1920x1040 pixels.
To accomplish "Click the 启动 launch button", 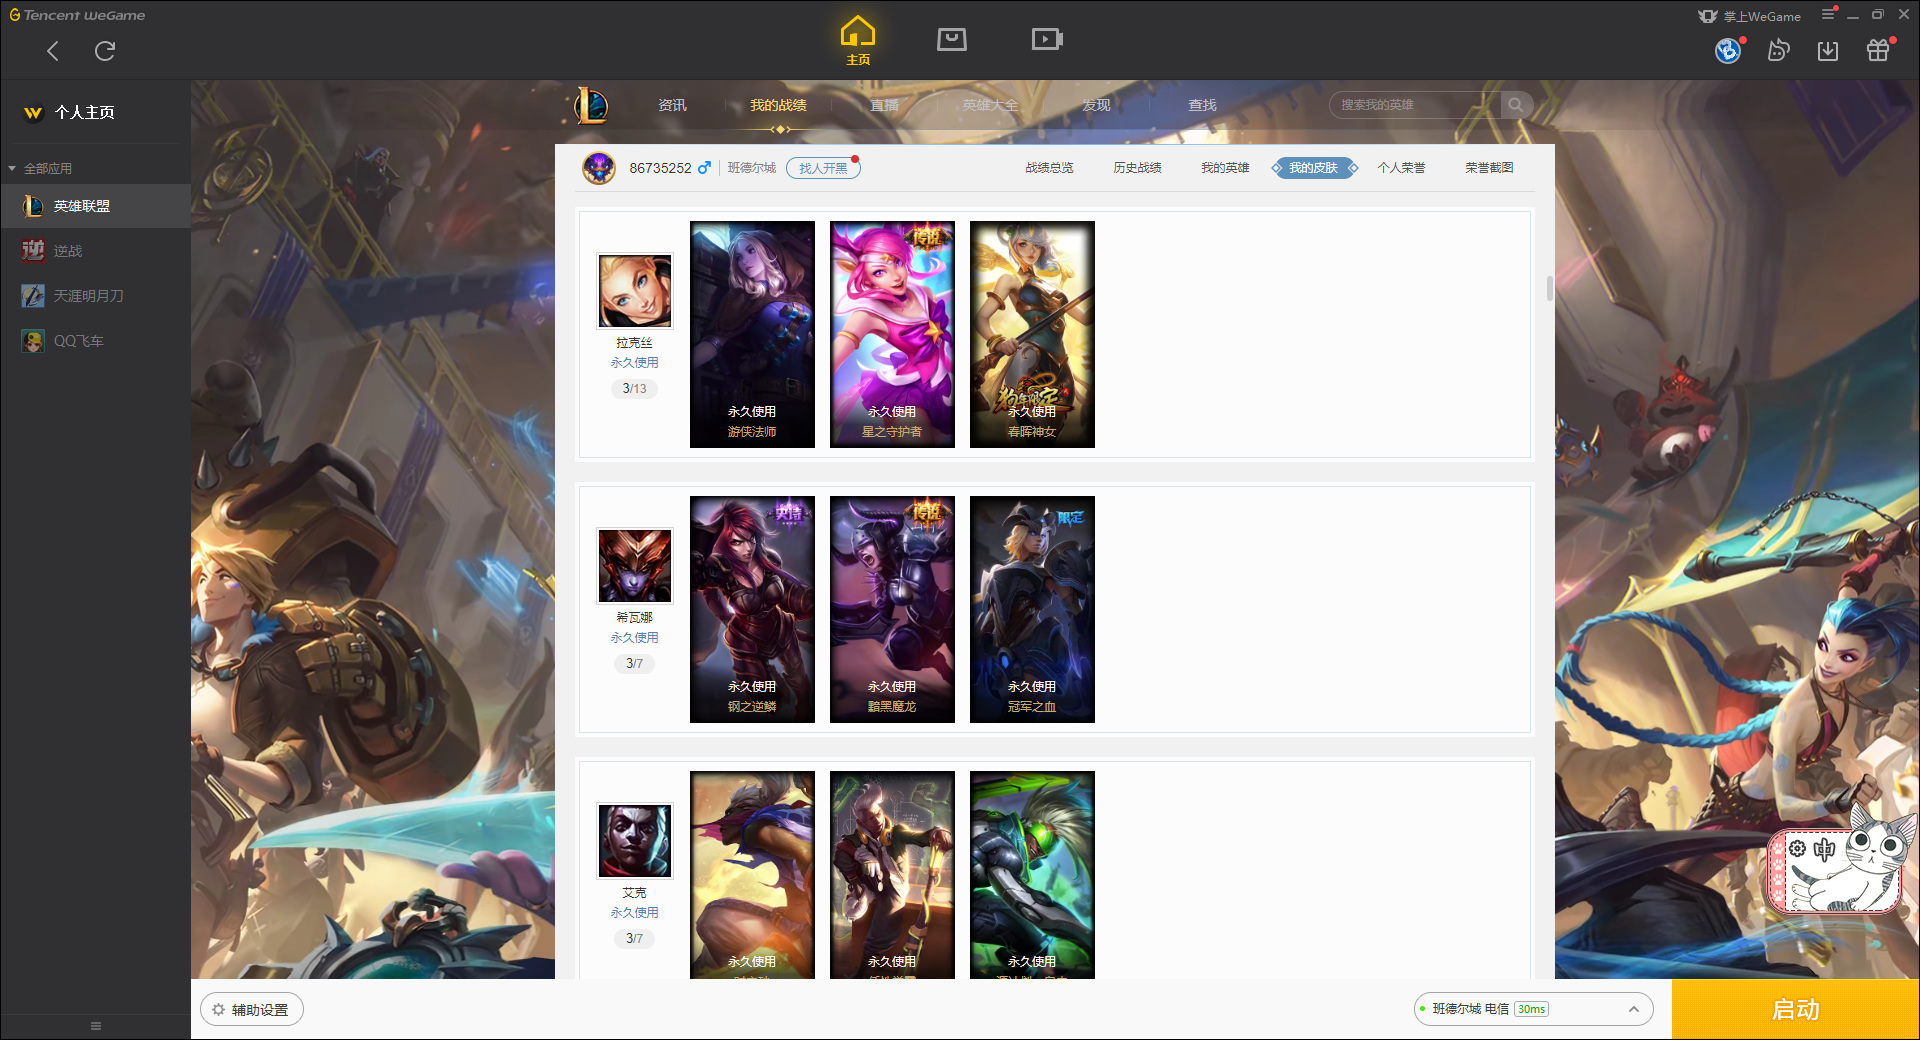I will (x=1795, y=1009).
